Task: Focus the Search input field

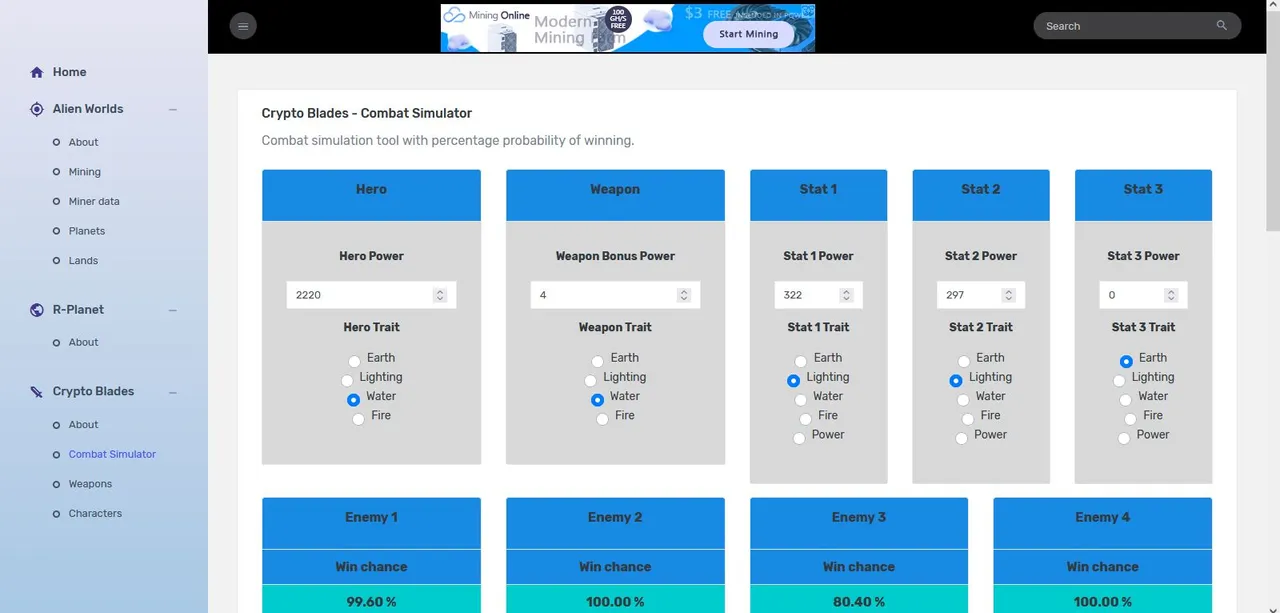Action: (x=1125, y=26)
